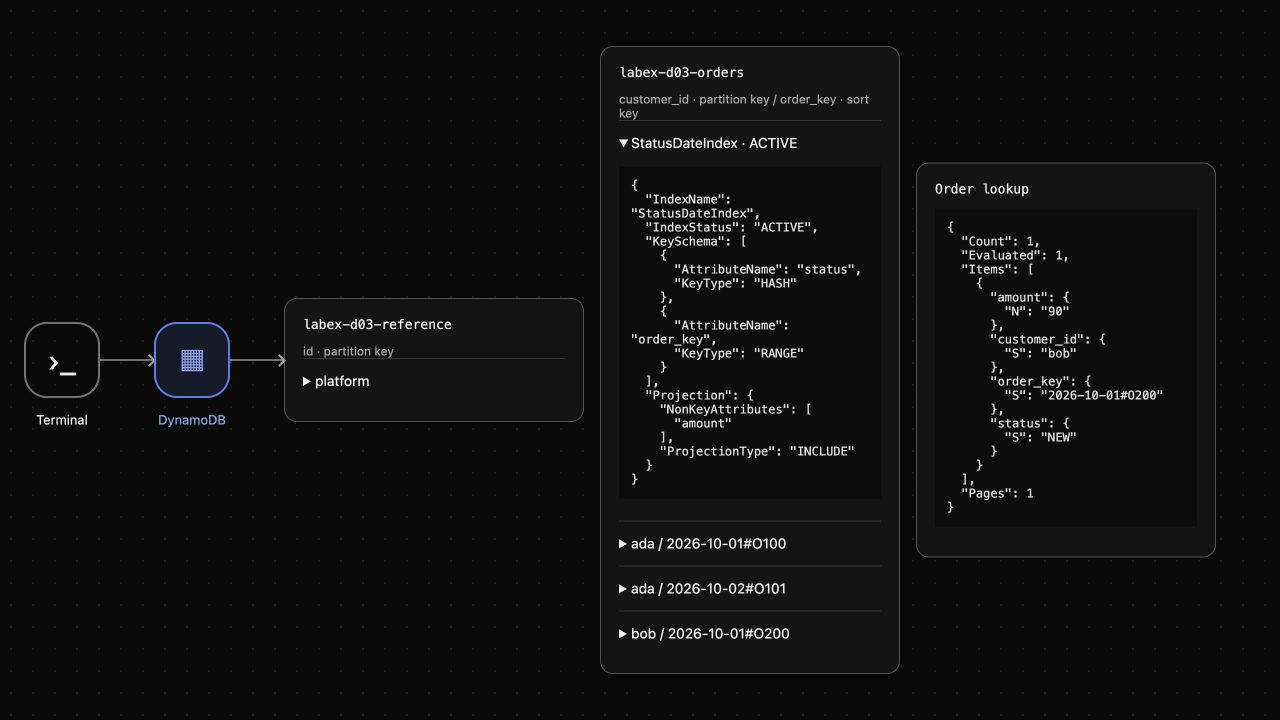Click the DynamoDB label under the node

192,420
